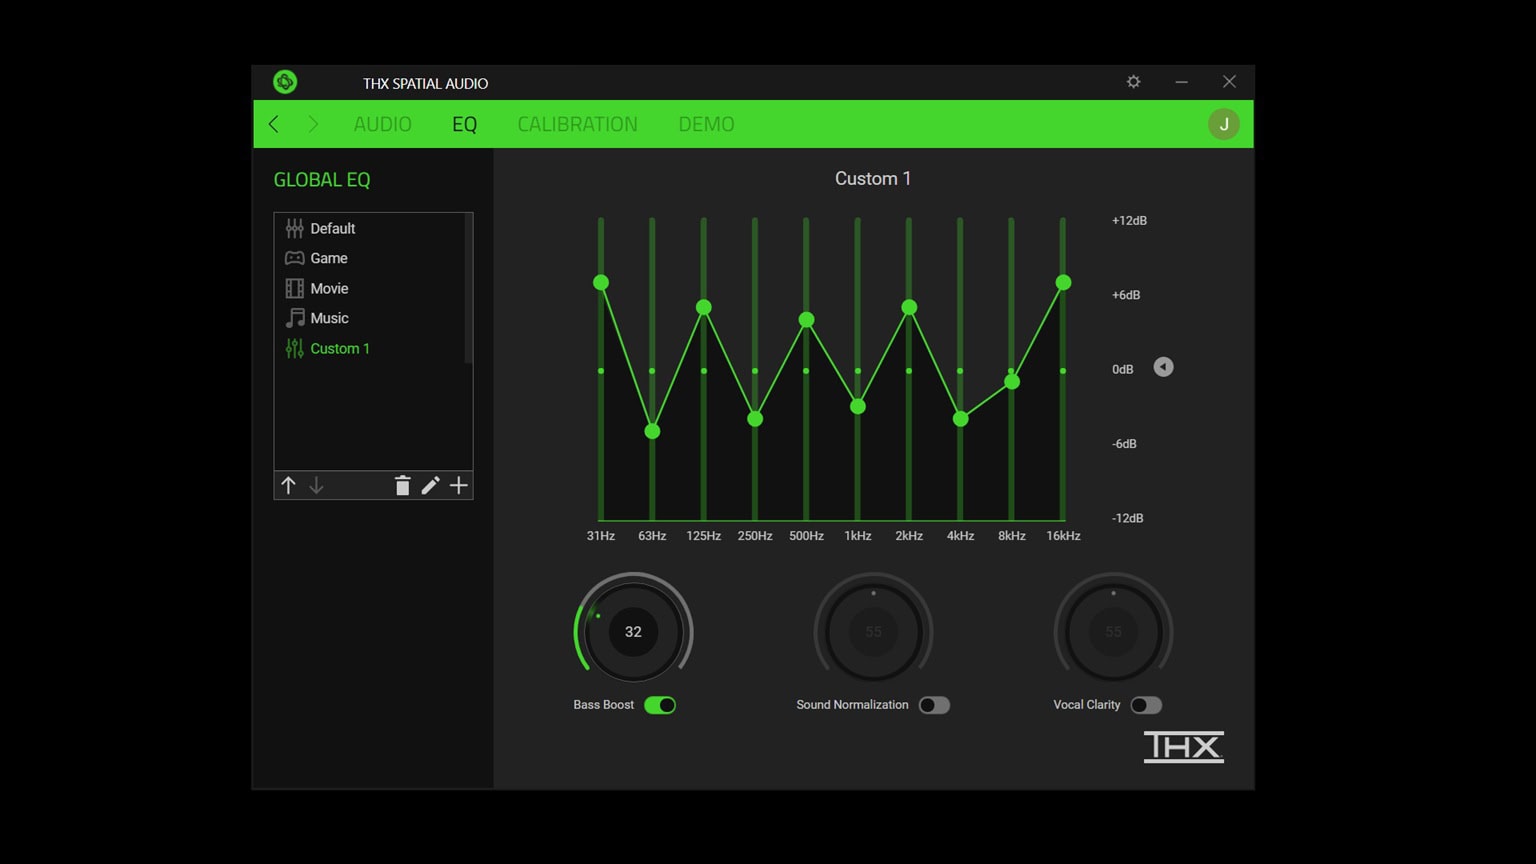This screenshot has width=1536, height=864.
Task: Click the Razer logo icon in title bar
Action: tap(285, 82)
